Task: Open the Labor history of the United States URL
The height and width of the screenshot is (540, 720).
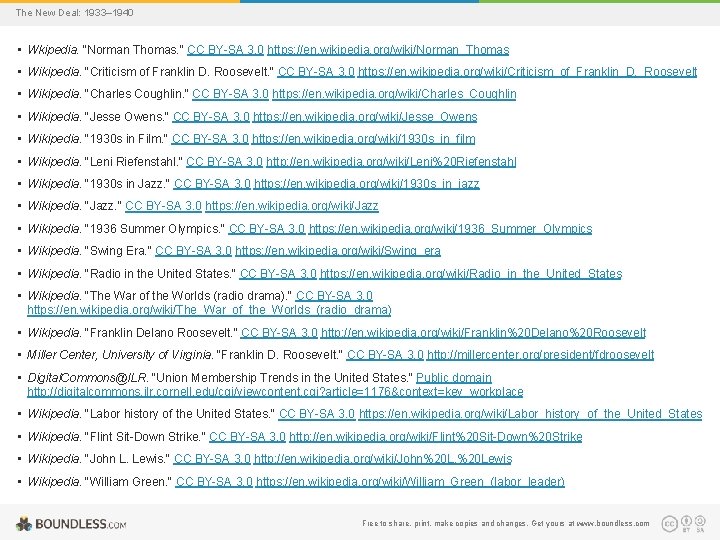Action: [531, 414]
